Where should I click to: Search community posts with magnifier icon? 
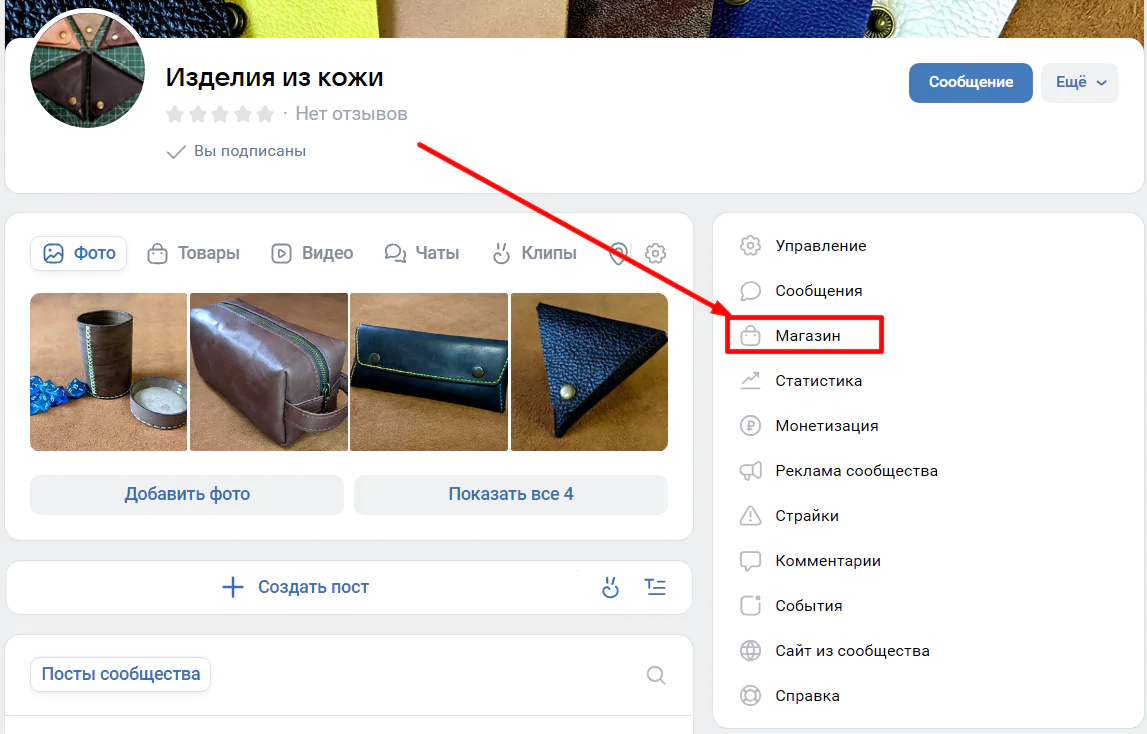coord(656,675)
